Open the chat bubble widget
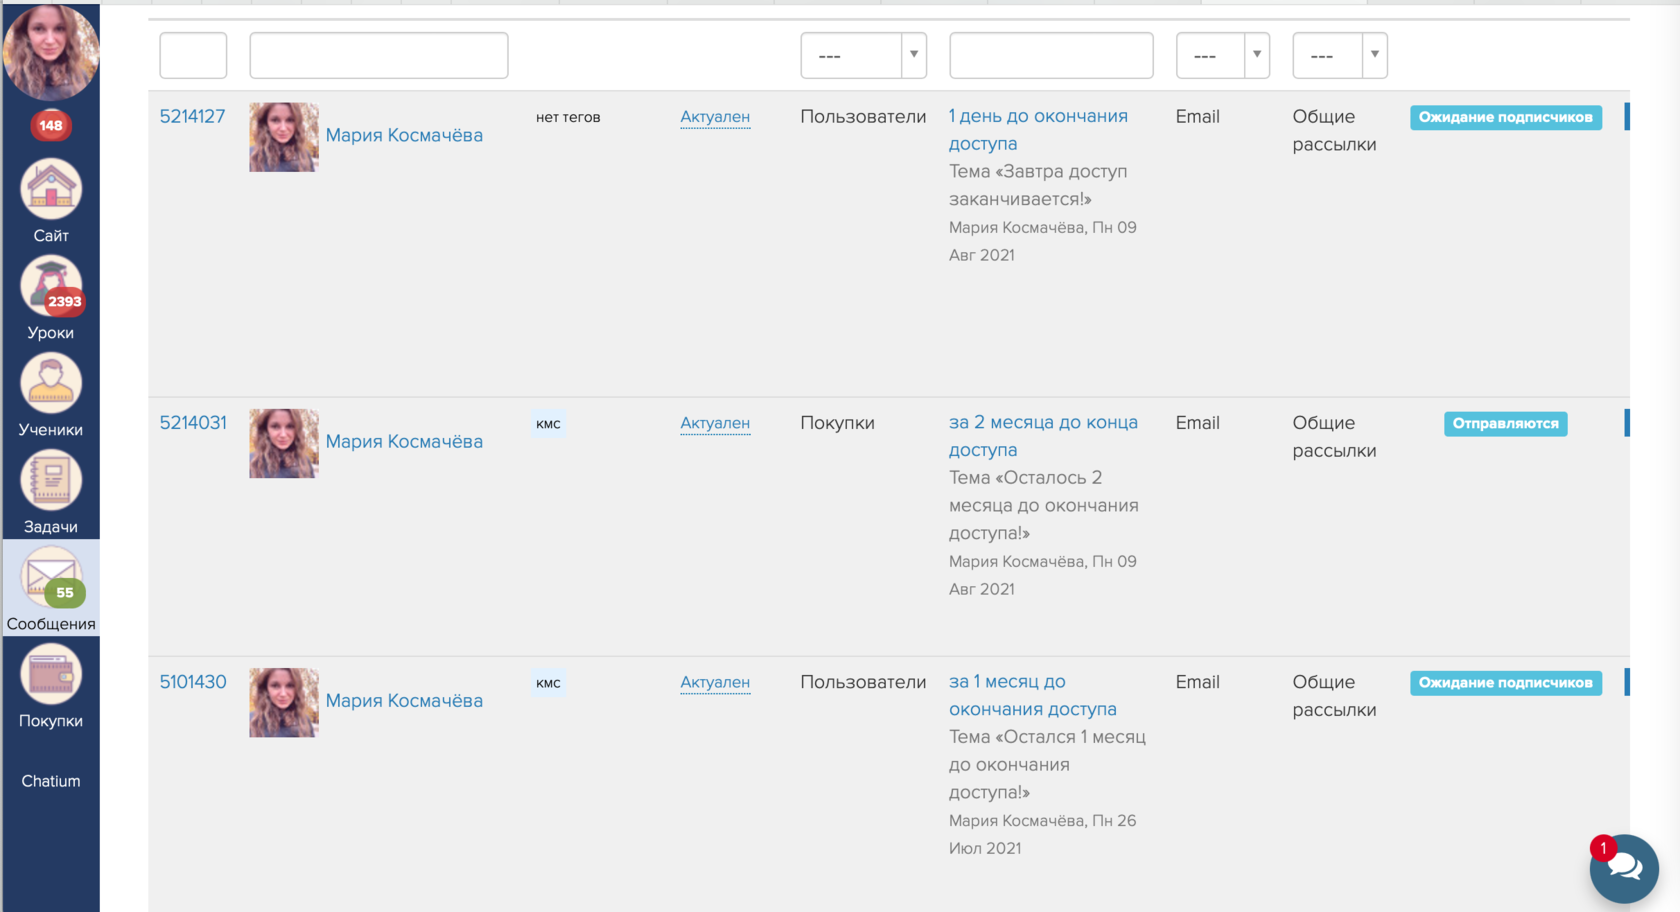 (1623, 868)
